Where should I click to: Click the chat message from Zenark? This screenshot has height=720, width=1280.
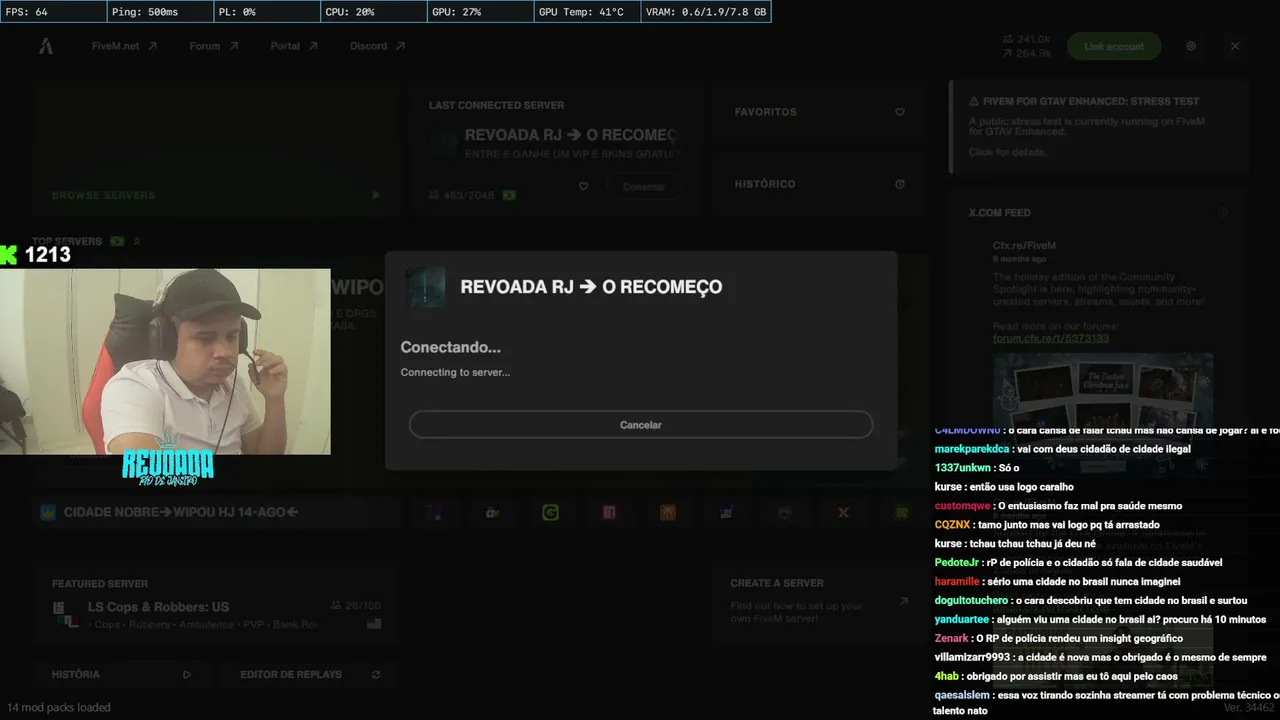[x=1059, y=638]
